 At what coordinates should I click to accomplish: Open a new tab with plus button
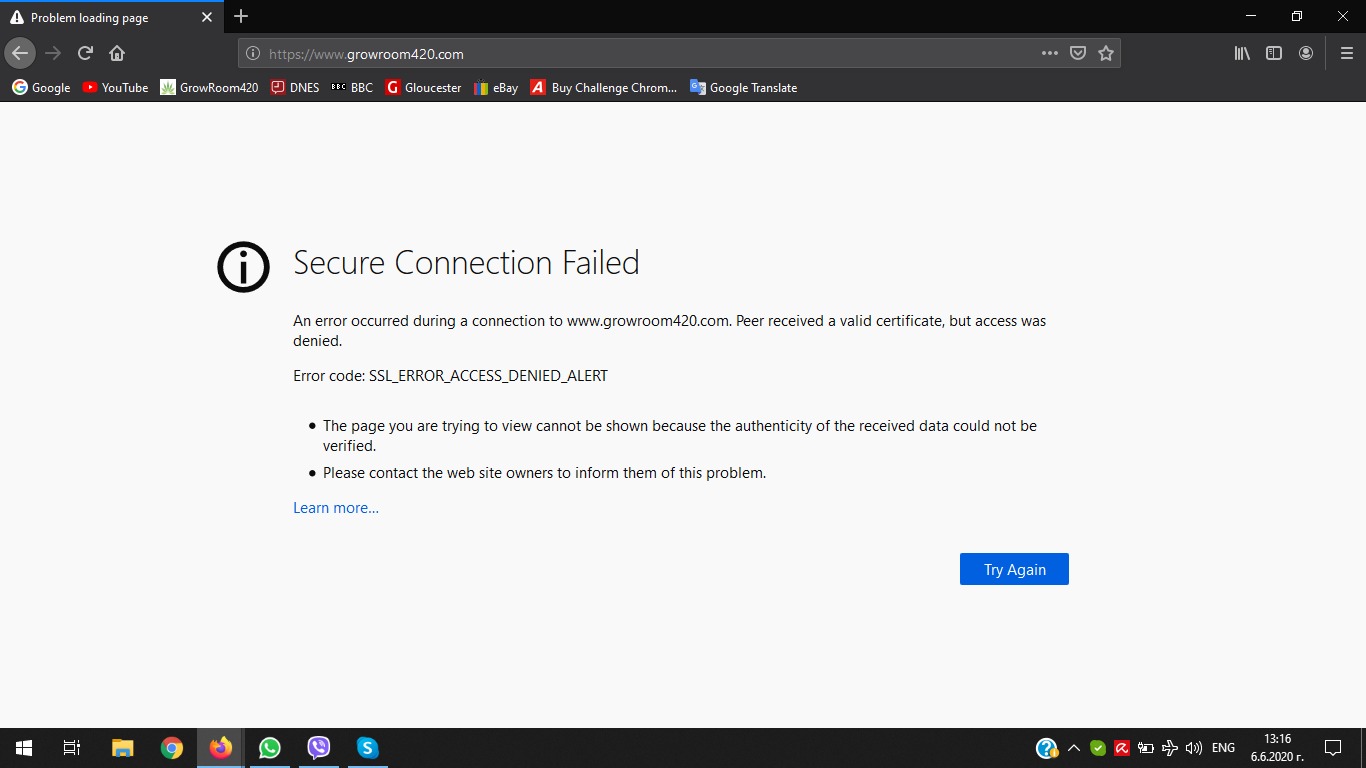241,16
